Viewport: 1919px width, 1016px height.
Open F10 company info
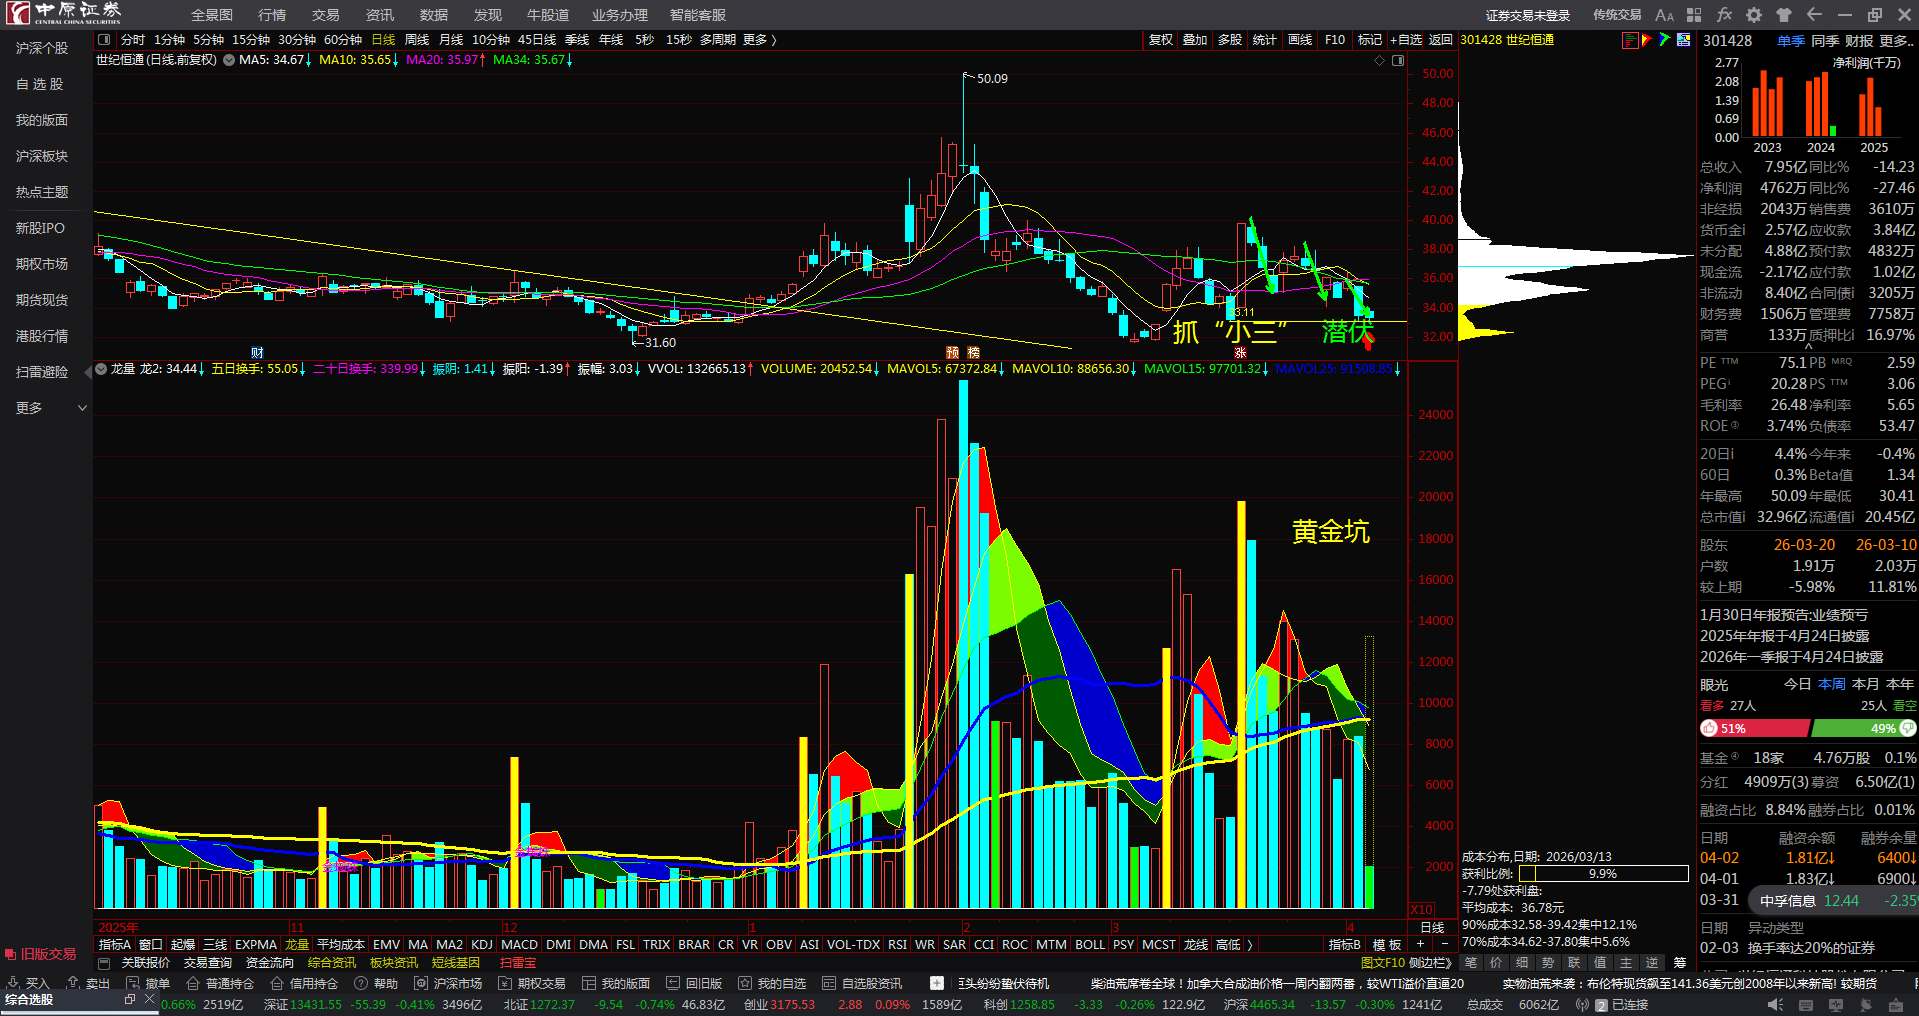[x=1335, y=40]
